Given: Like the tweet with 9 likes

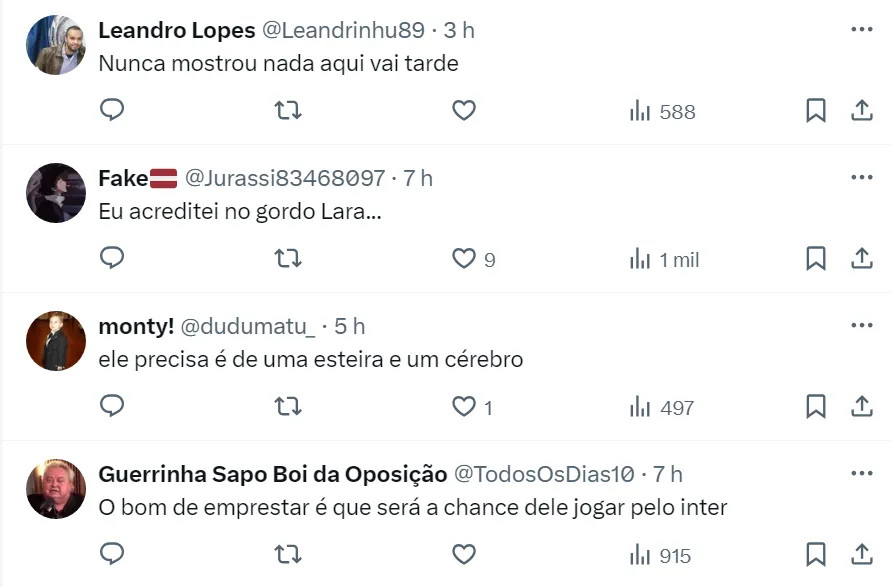Looking at the screenshot, I should 464,258.
